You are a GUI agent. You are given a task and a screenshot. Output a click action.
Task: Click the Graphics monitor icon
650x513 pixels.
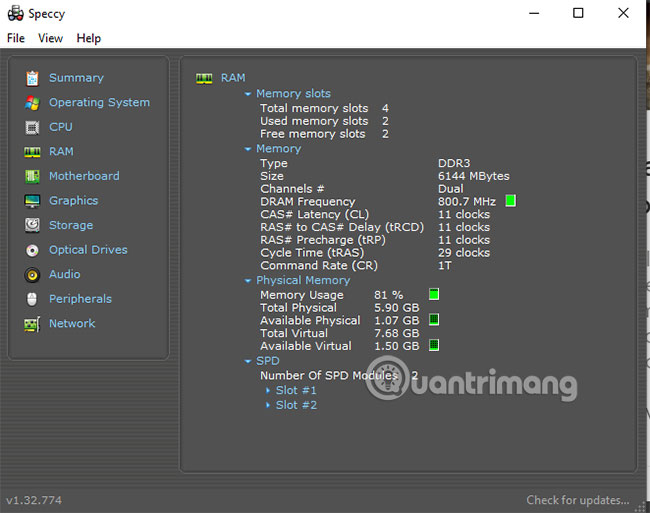click(x=32, y=201)
